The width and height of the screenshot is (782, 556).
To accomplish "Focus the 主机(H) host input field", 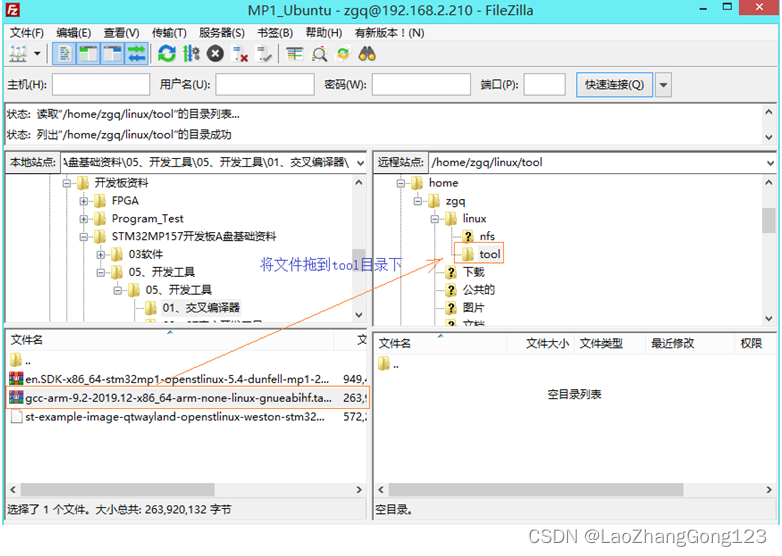I will tap(101, 84).
